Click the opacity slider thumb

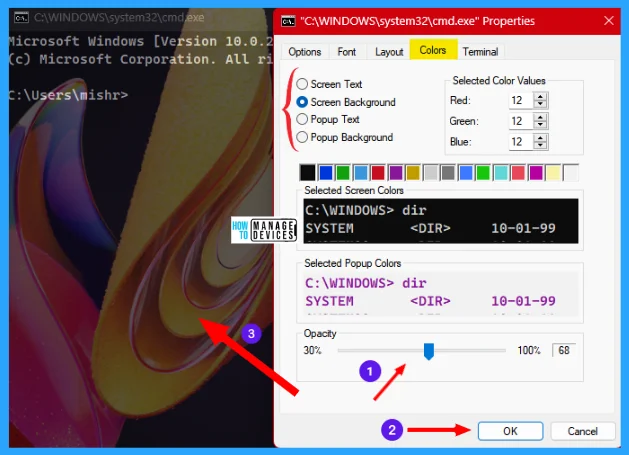429,351
